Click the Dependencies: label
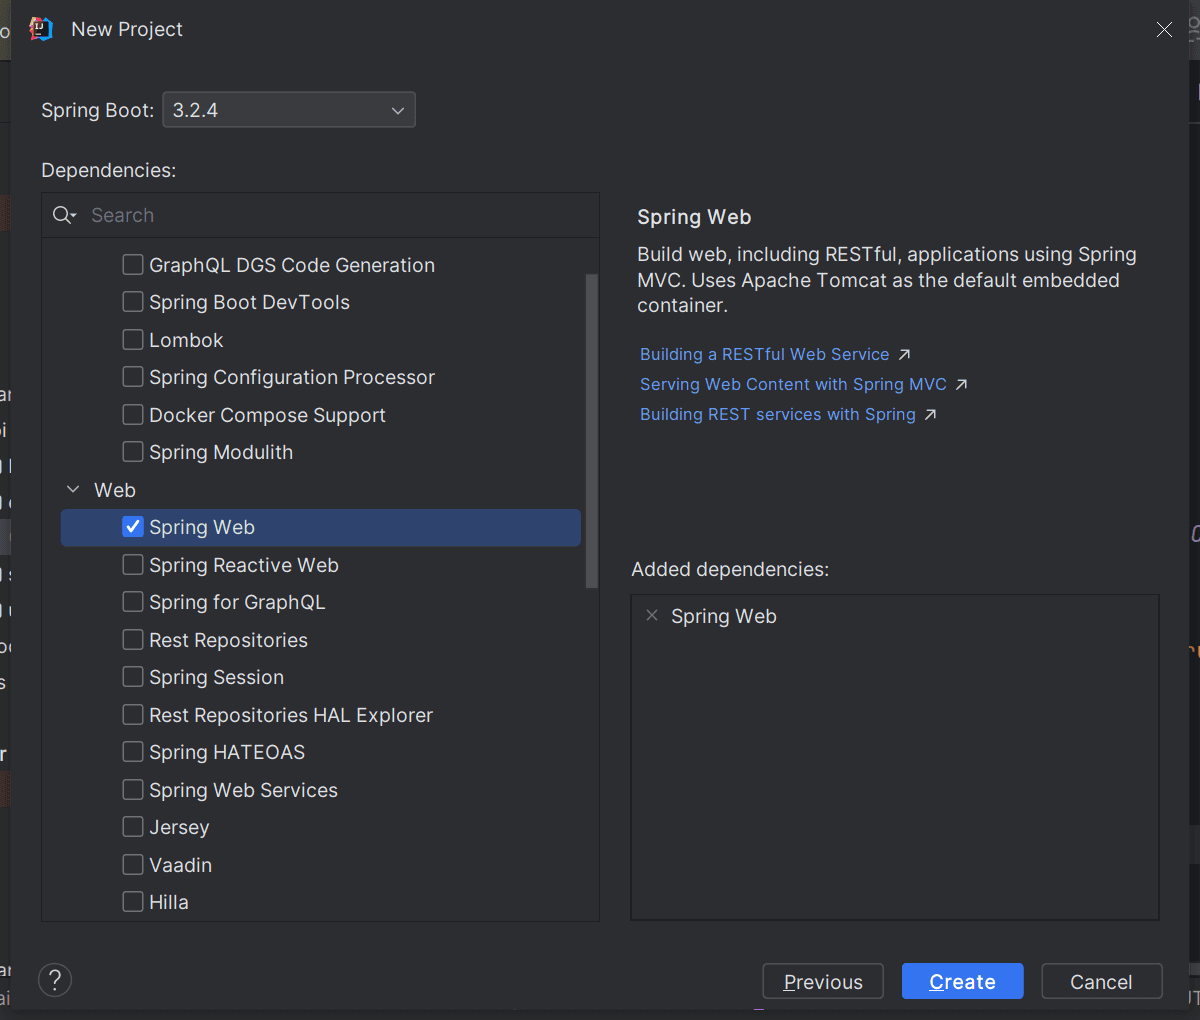Viewport: 1200px width, 1020px height. [x=109, y=170]
